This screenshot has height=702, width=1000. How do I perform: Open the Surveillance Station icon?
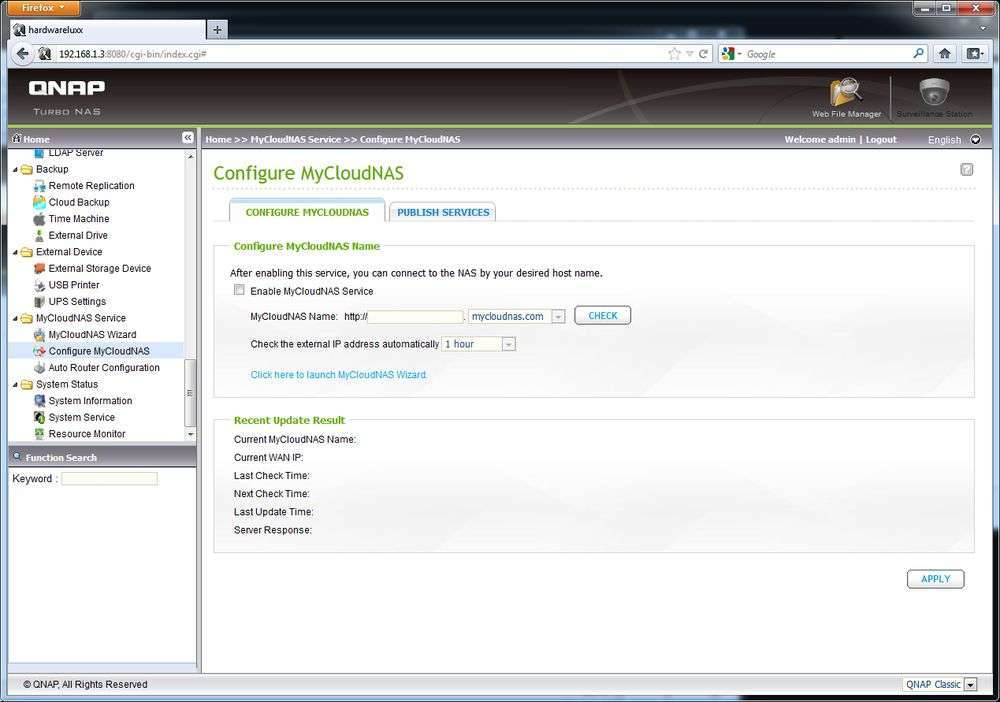click(934, 92)
